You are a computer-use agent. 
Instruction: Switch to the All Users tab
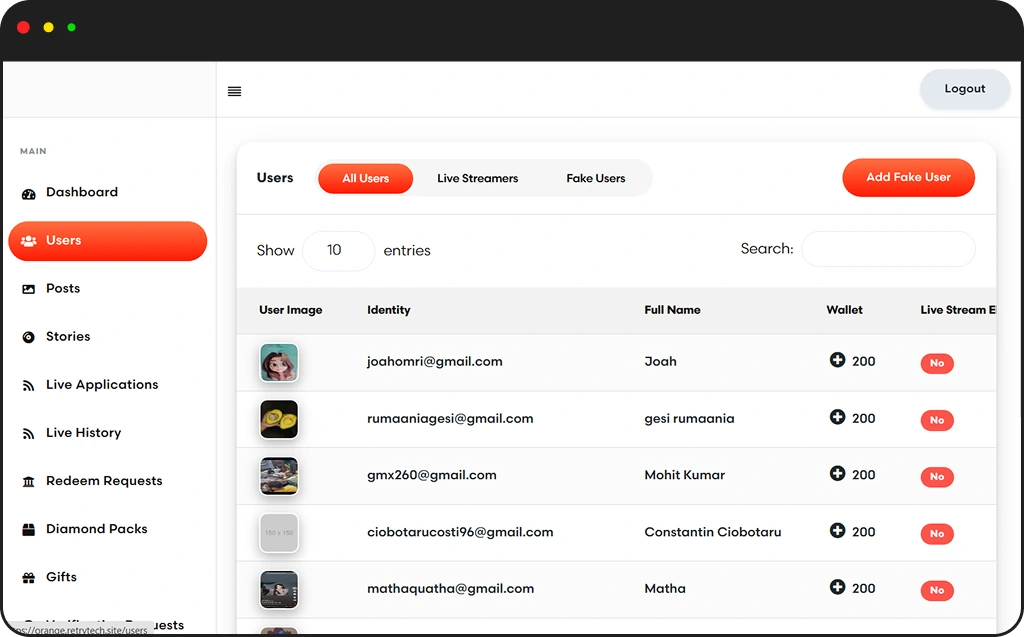coord(366,178)
